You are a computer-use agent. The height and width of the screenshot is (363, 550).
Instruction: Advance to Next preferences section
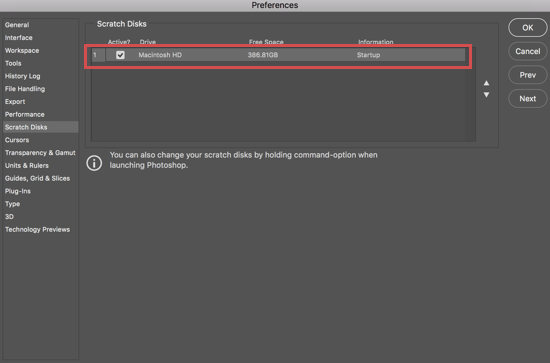coord(527,99)
